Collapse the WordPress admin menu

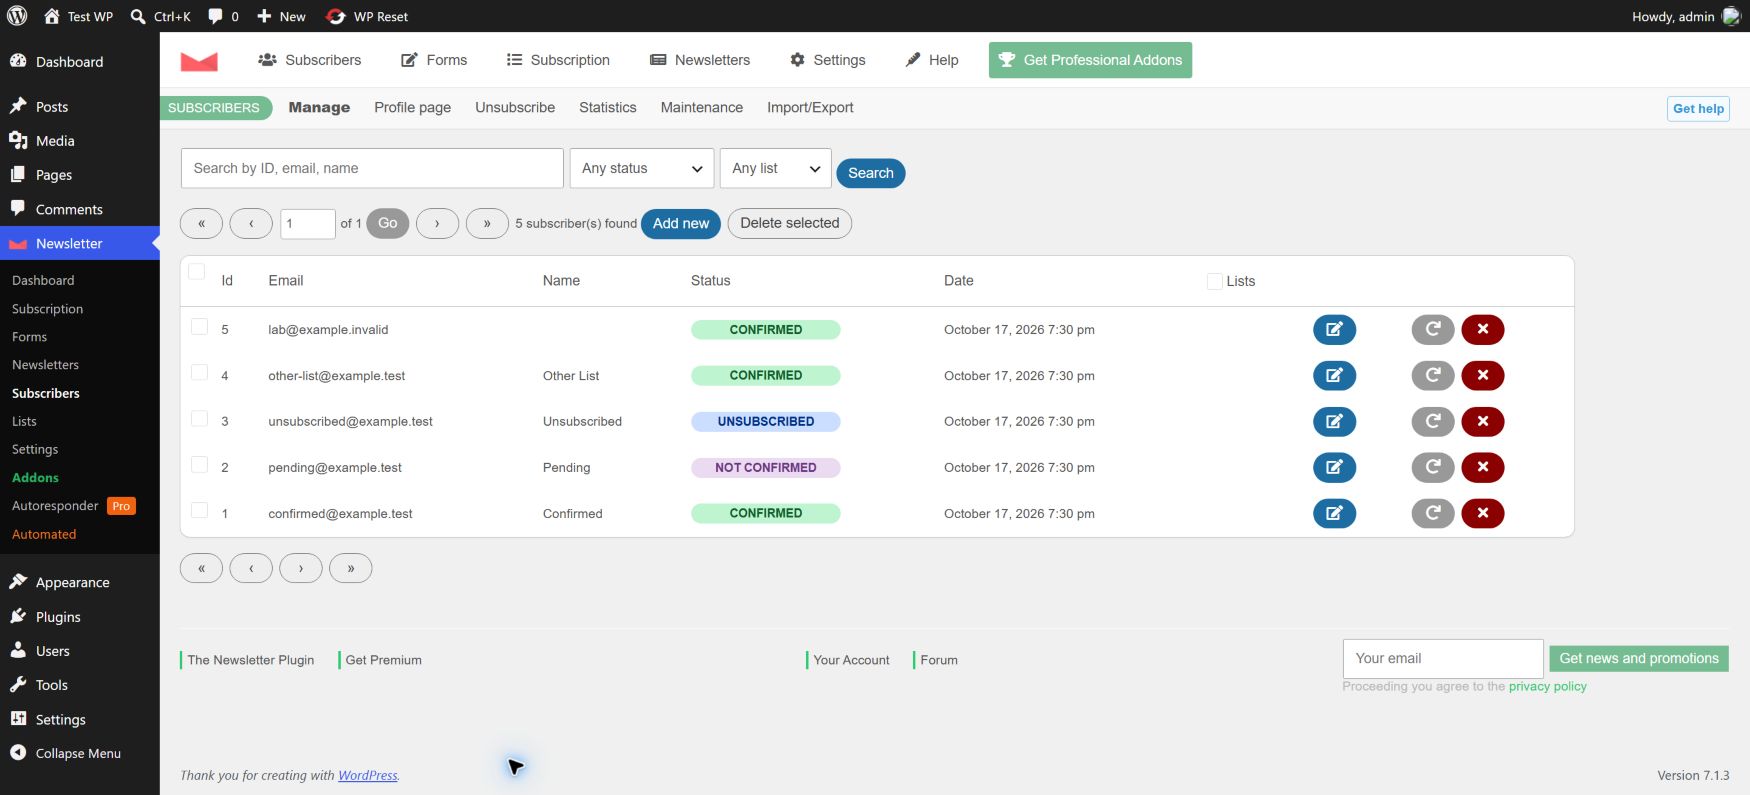click(x=78, y=753)
